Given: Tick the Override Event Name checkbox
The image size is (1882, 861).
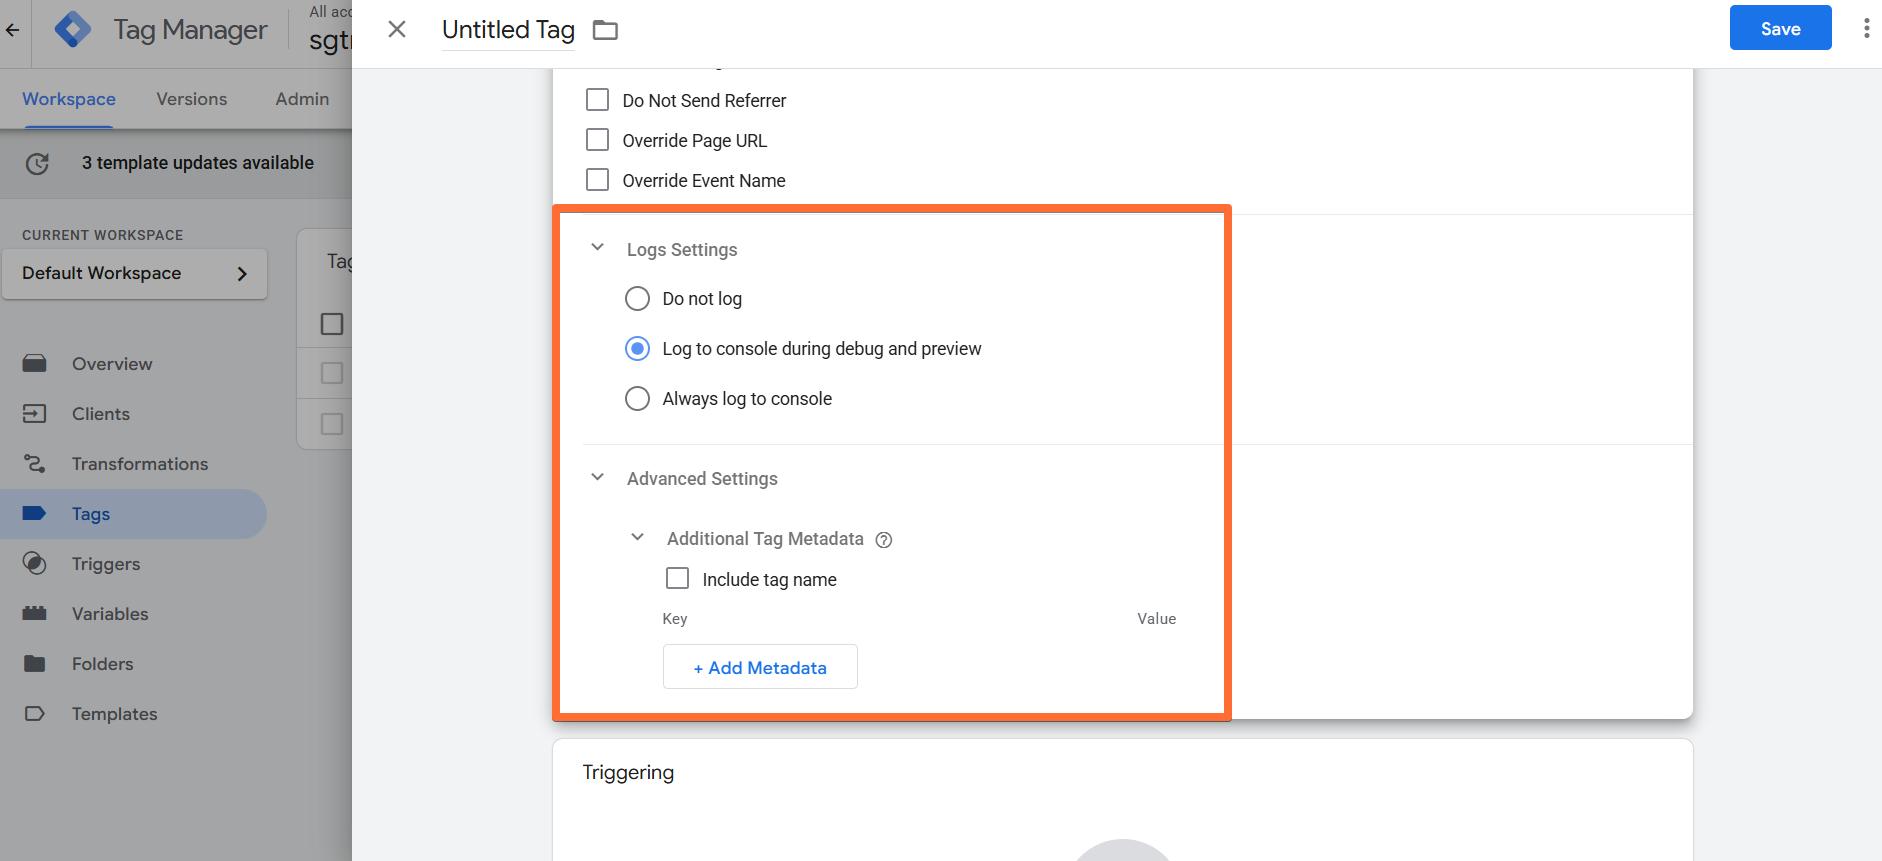Looking at the screenshot, I should coord(597,180).
